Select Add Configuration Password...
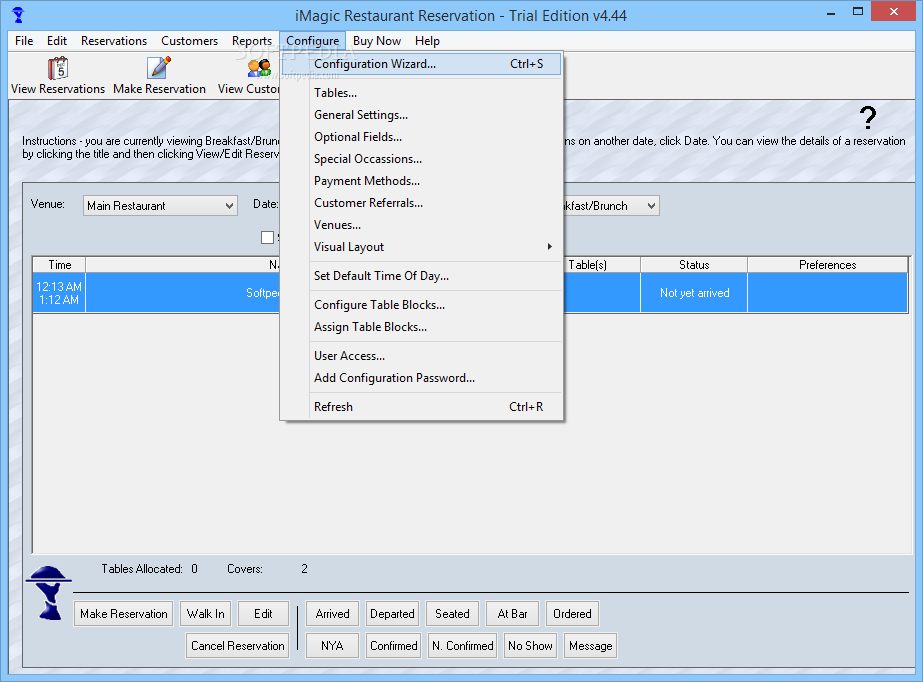Screen dimensions: 923x682 [x=421, y=378]
